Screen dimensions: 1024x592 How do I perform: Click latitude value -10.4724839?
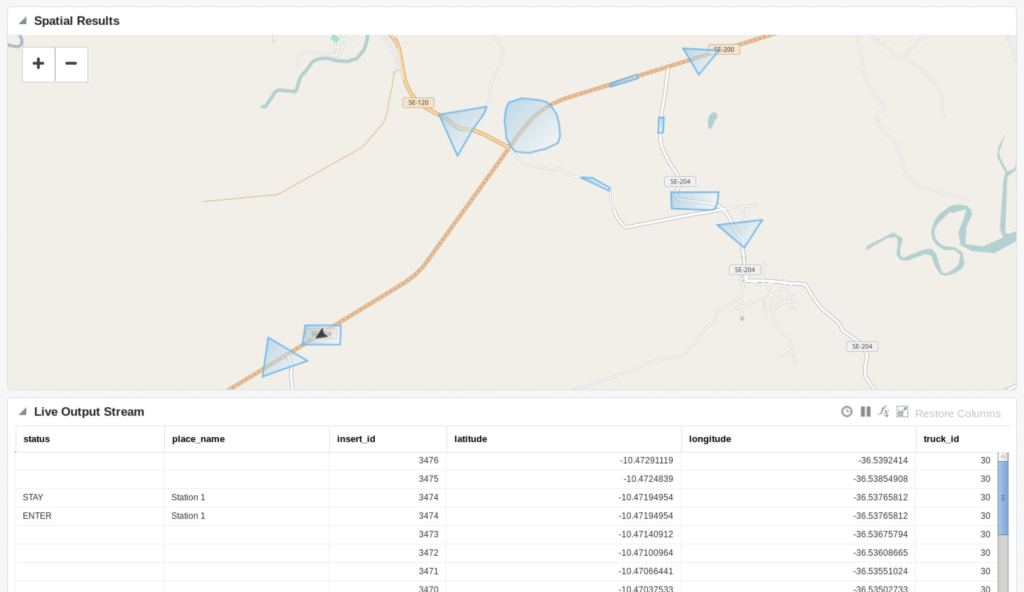(x=648, y=479)
